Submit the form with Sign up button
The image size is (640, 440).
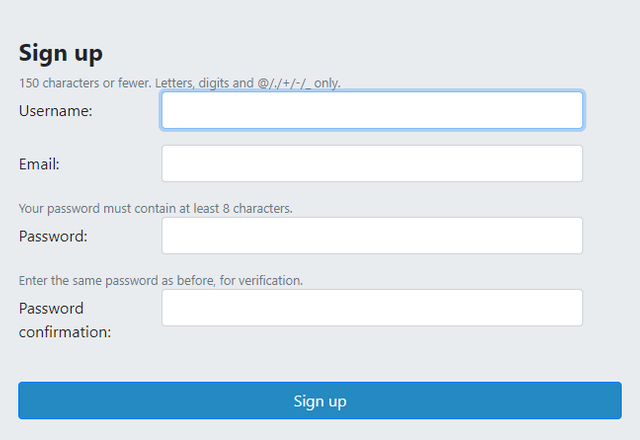[x=320, y=401]
